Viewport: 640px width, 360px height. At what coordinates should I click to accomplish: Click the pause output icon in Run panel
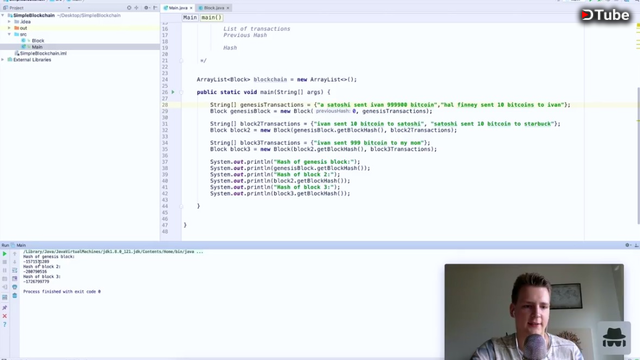(x=5, y=270)
